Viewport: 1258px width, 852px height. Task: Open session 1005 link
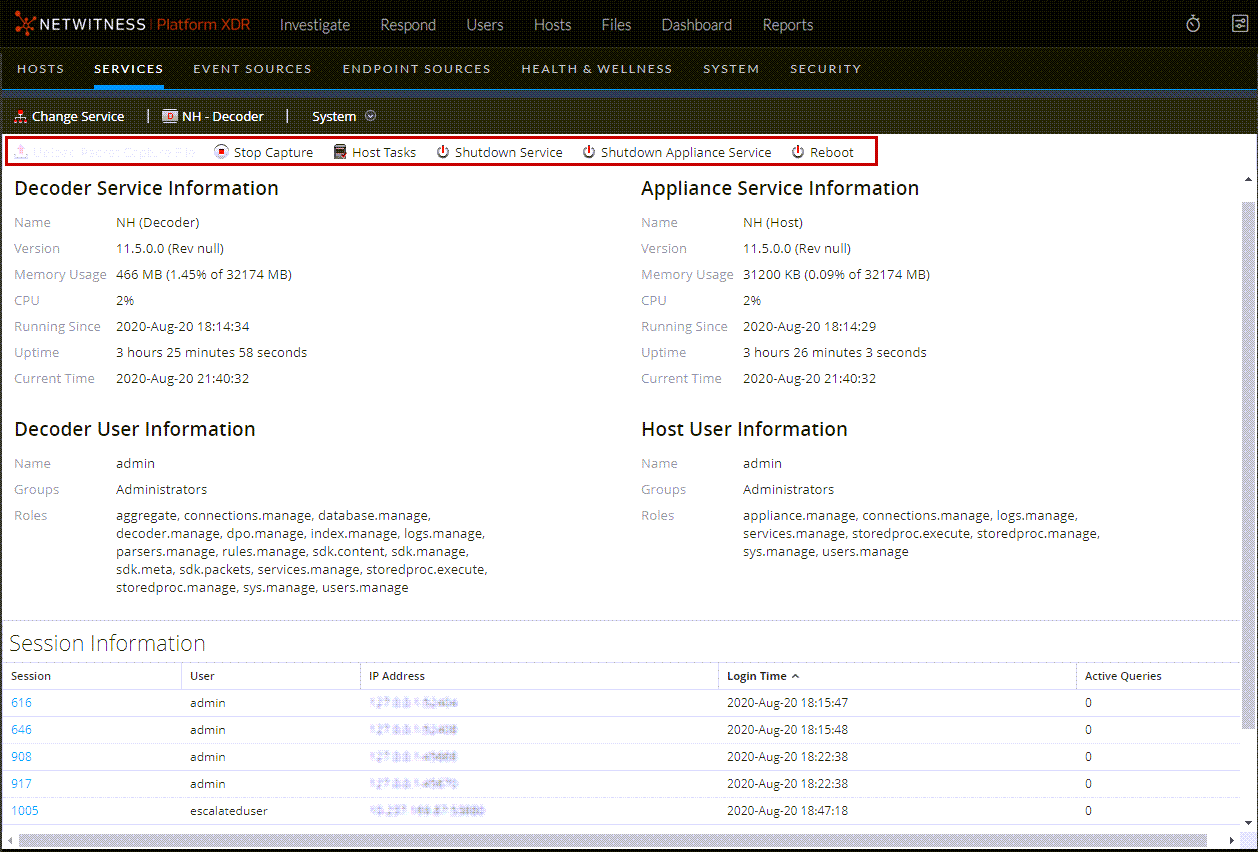[24, 810]
